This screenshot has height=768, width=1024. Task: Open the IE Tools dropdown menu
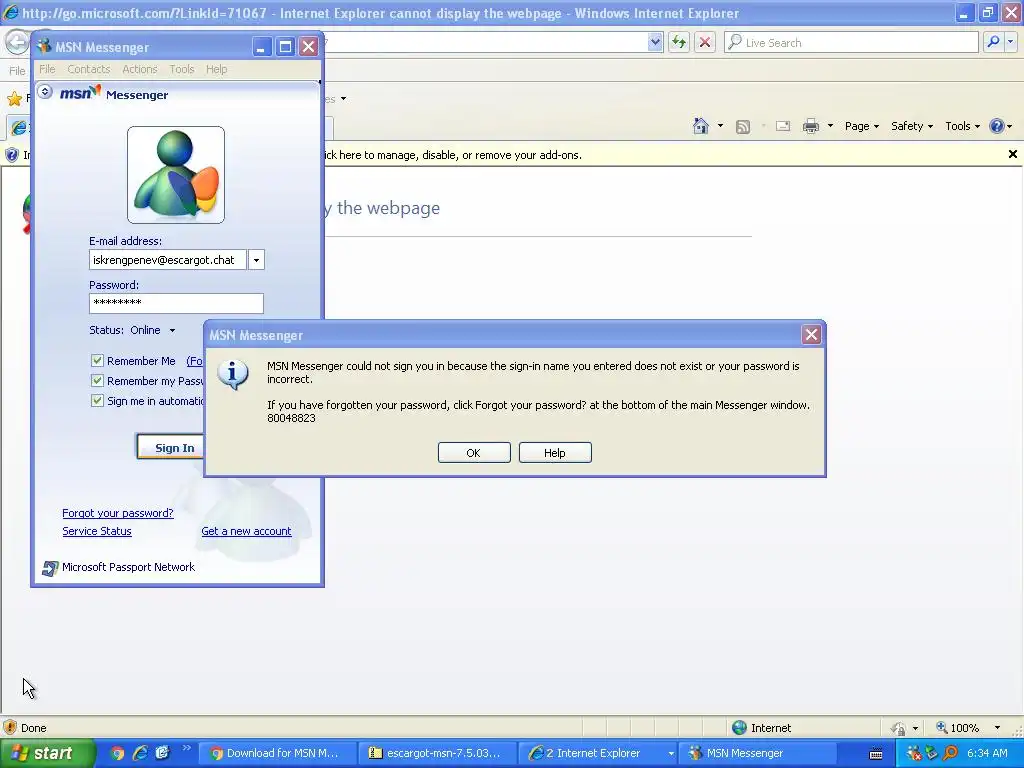[x=963, y=126]
